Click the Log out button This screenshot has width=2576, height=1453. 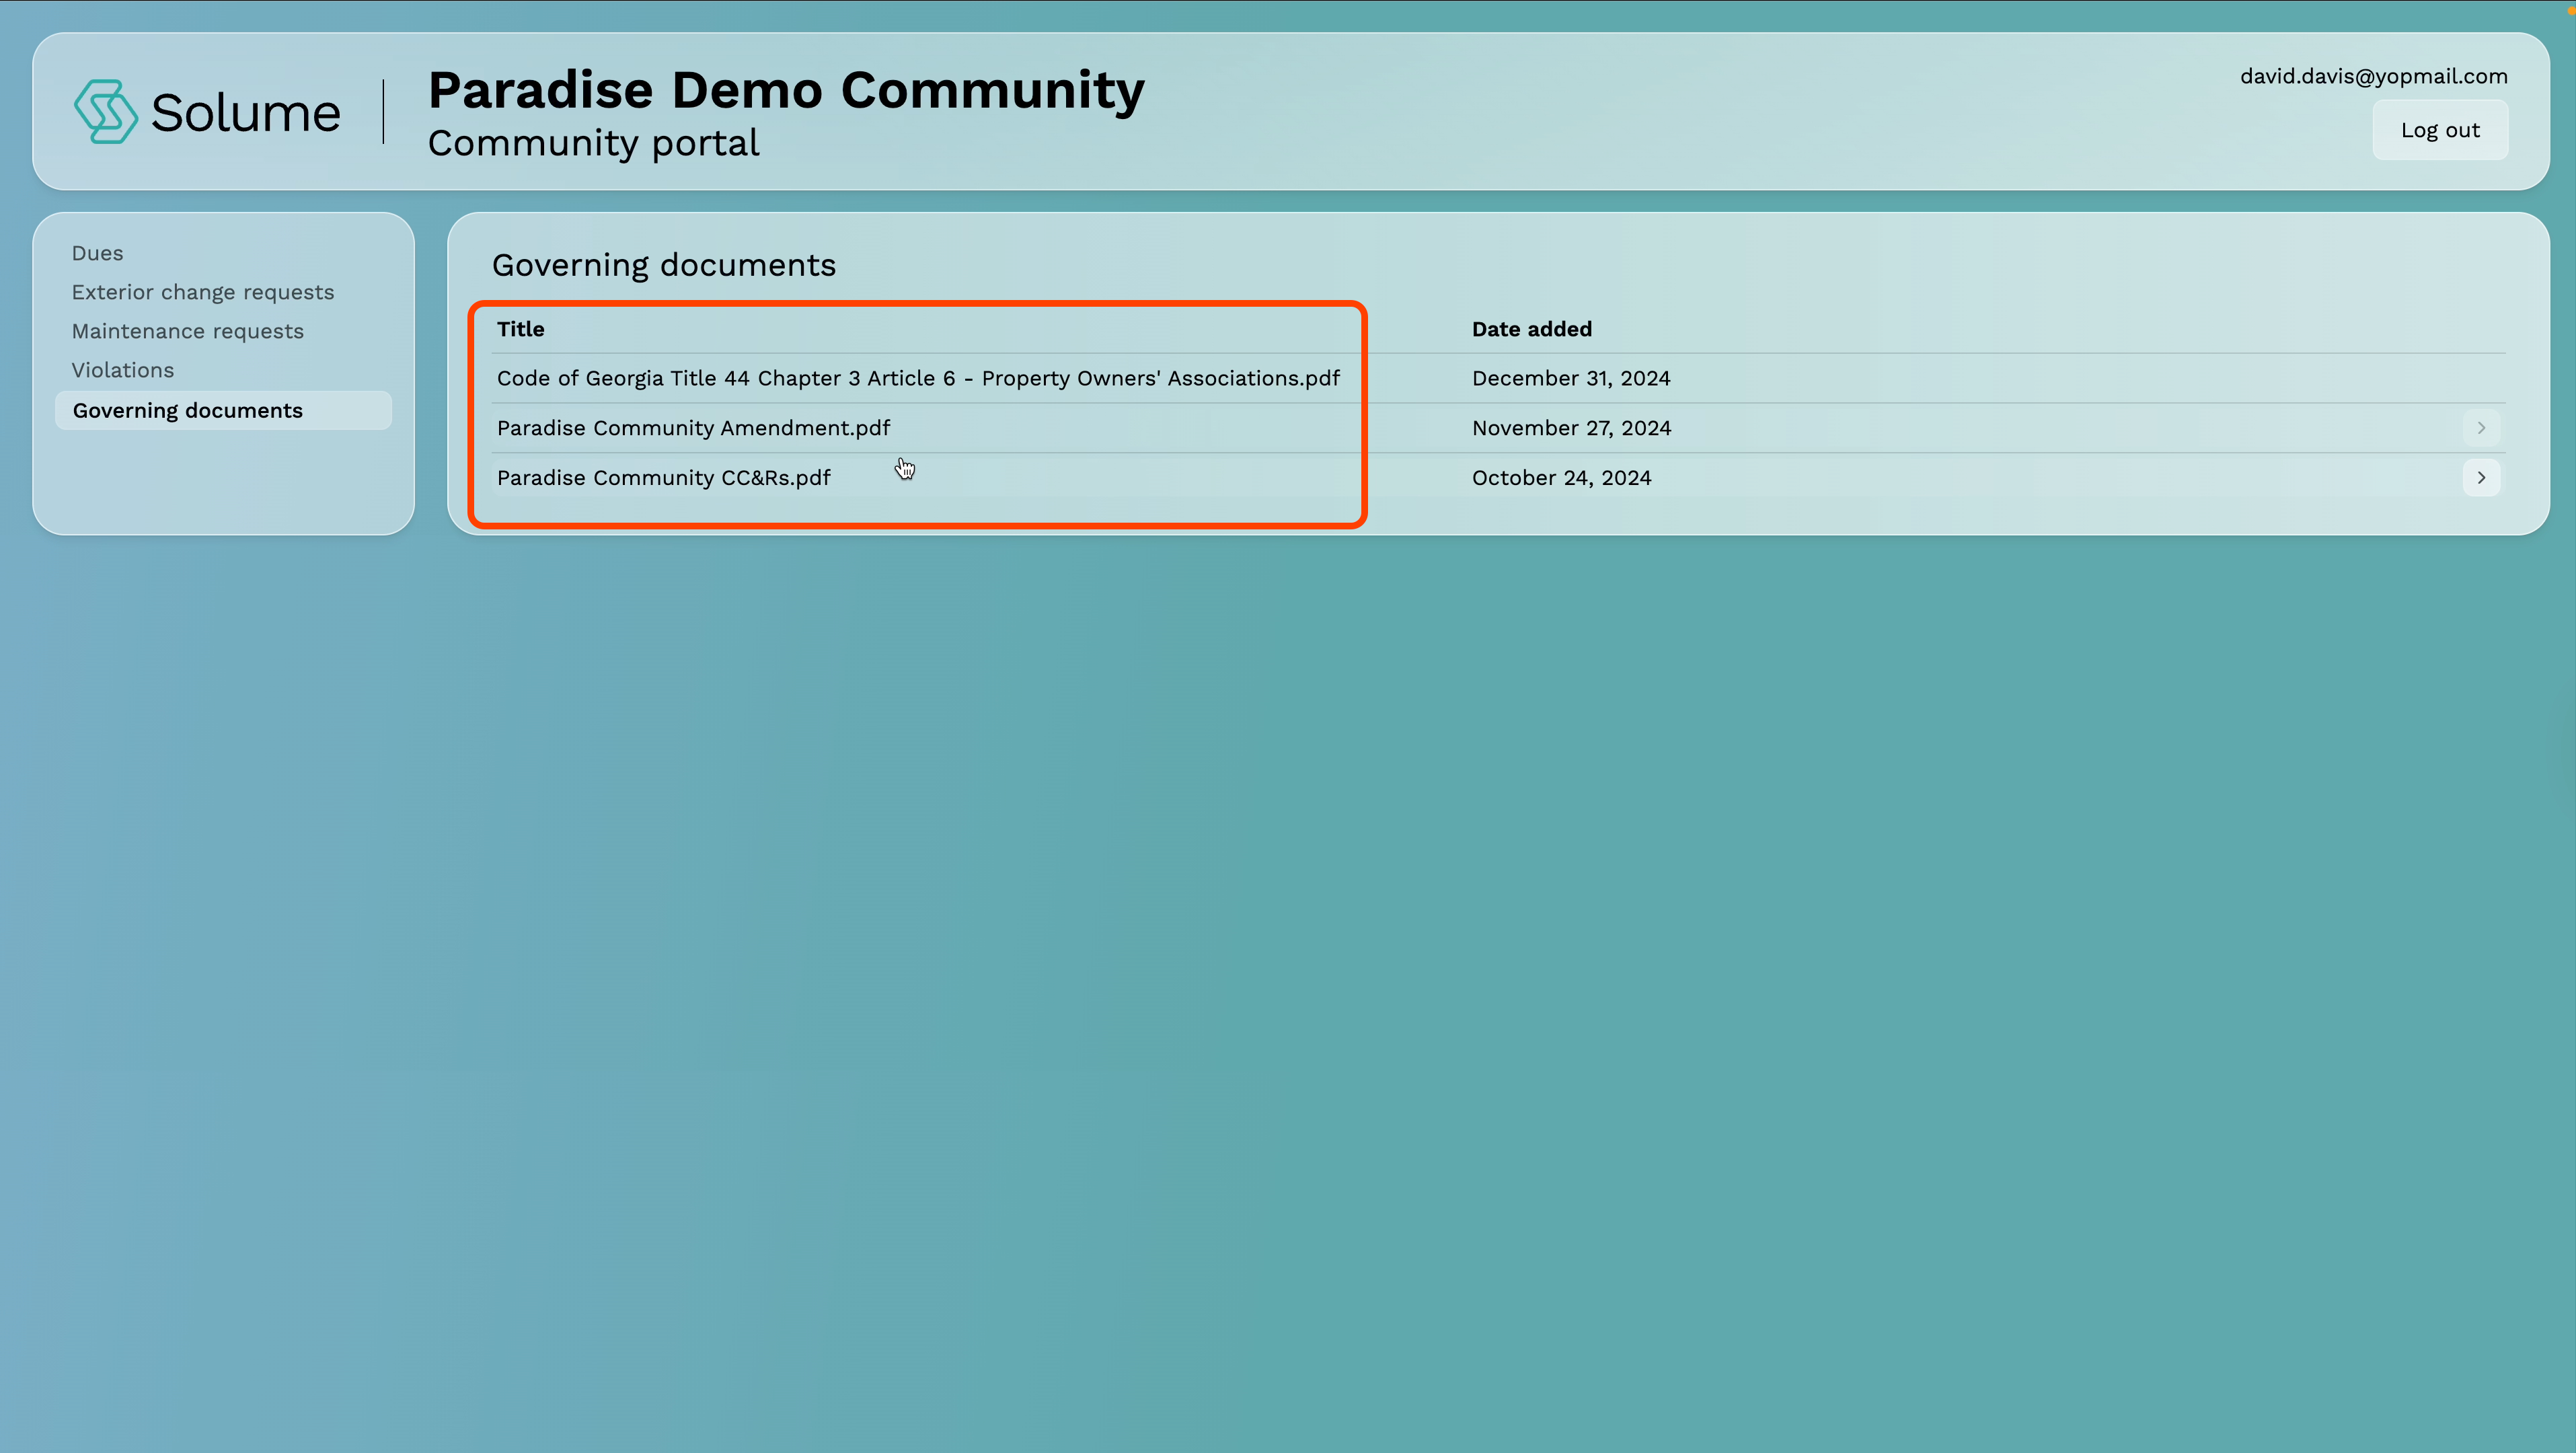tap(2440, 130)
